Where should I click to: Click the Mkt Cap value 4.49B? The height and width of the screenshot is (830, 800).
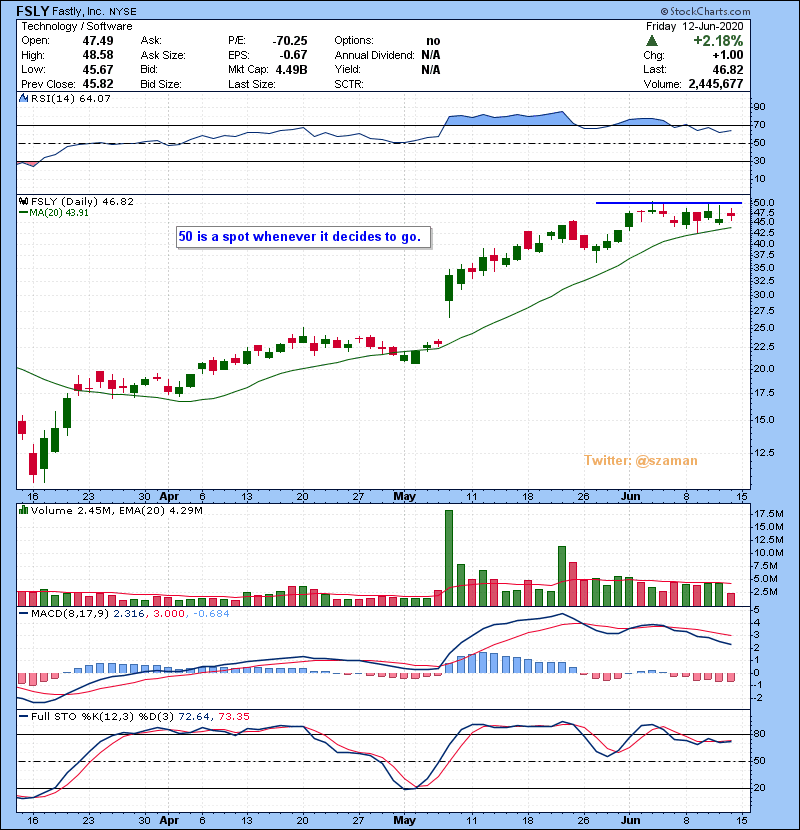[x=292, y=69]
